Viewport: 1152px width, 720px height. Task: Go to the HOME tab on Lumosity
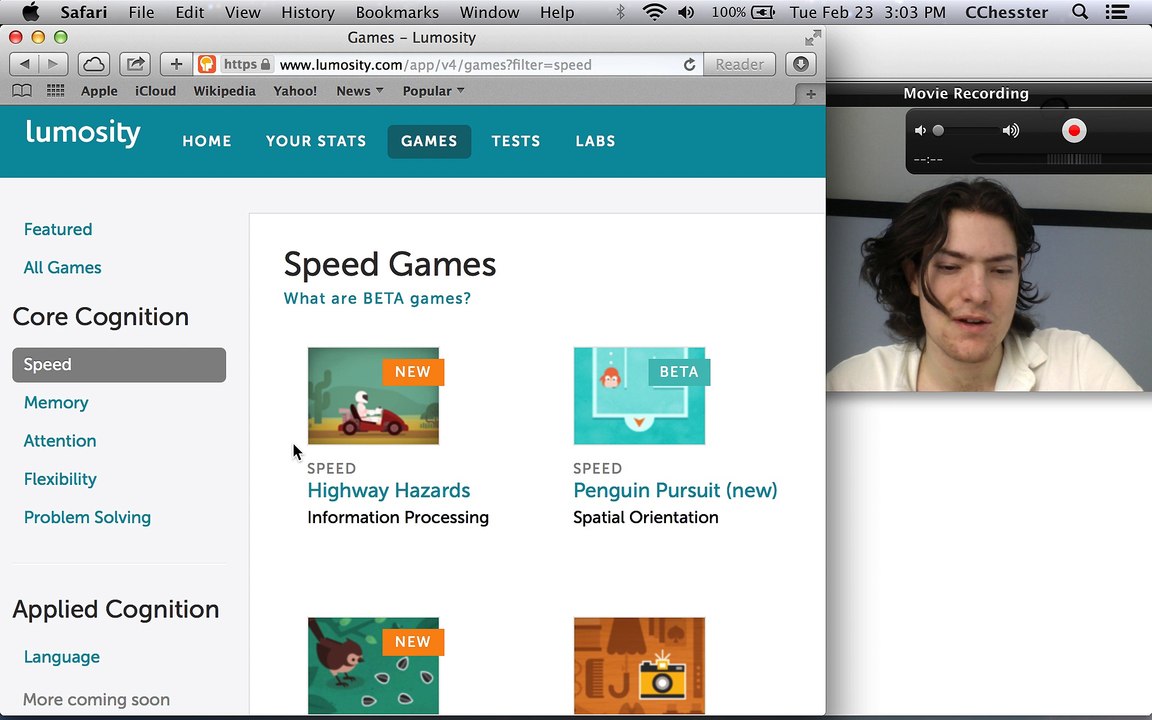coord(206,141)
